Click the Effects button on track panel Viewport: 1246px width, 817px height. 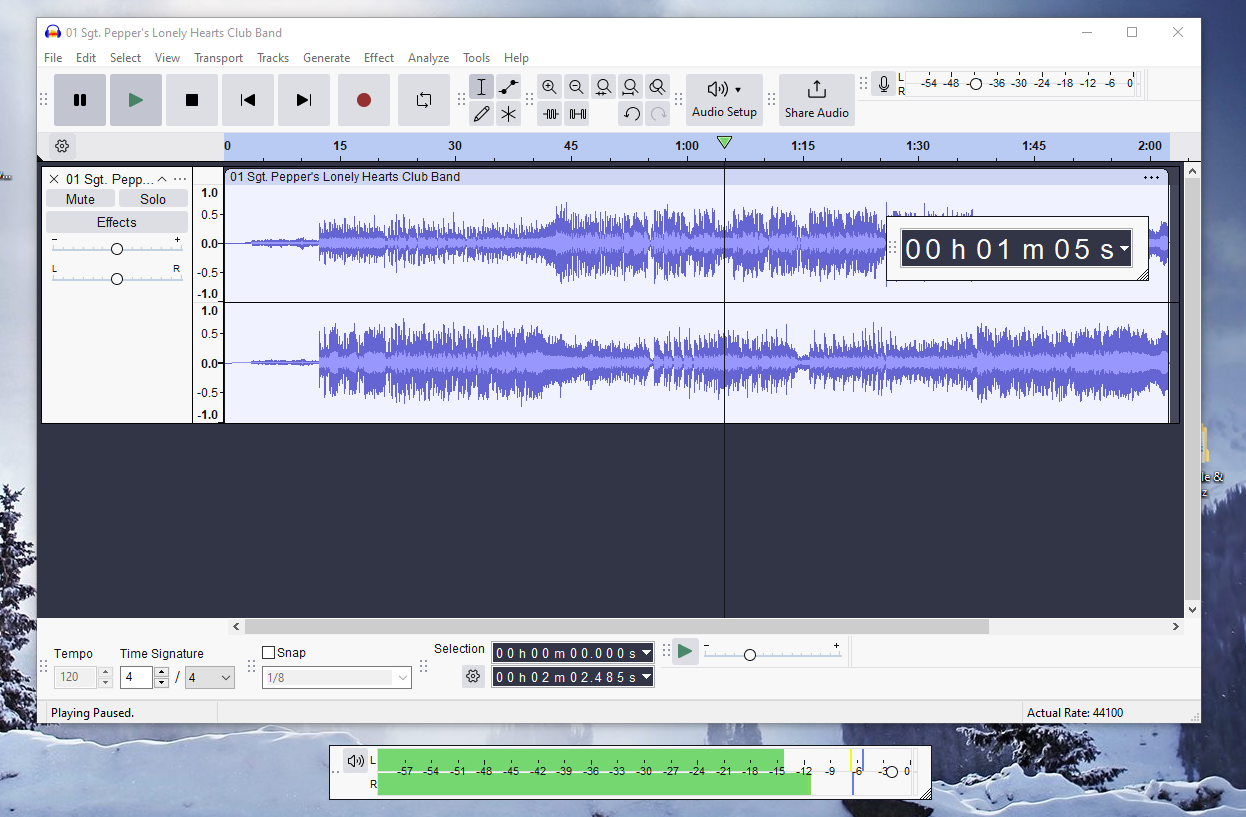(117, 221)
